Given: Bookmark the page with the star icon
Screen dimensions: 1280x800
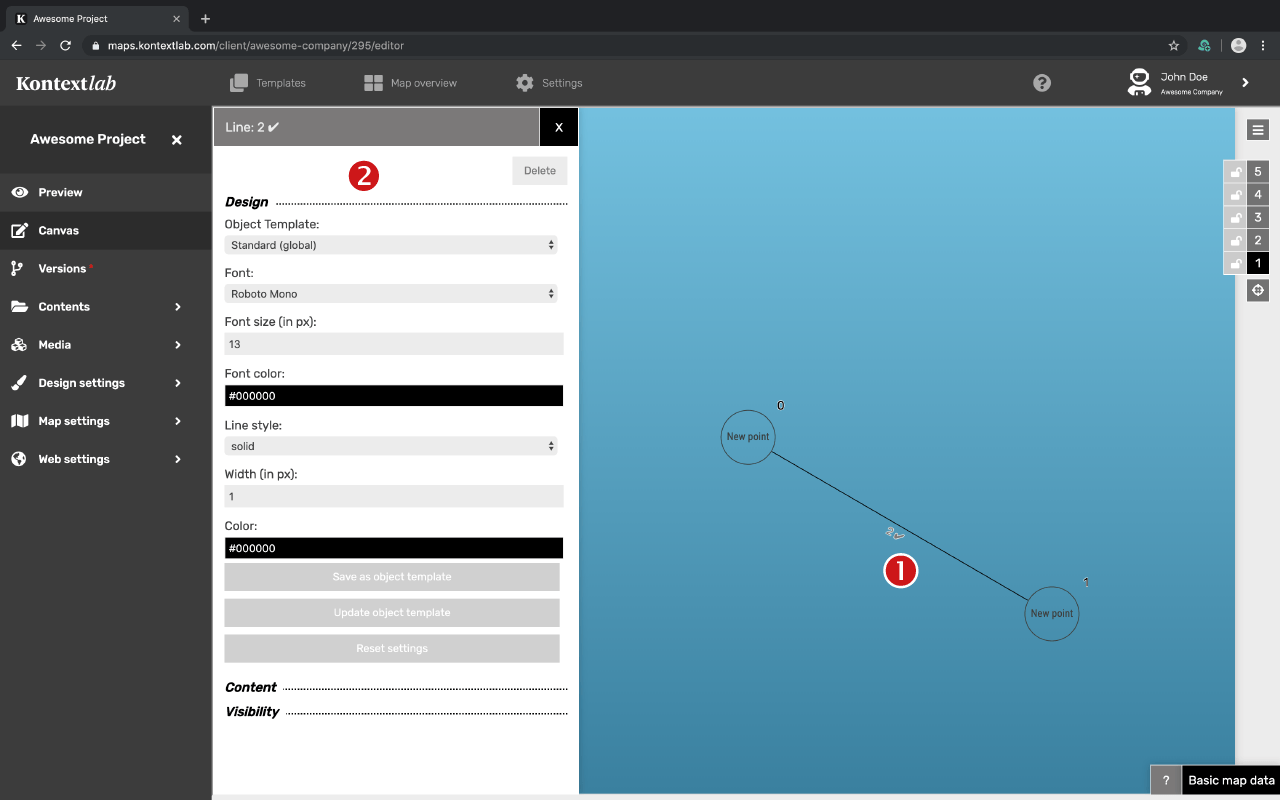Looking at the screenshot, I should point(1174,45).
